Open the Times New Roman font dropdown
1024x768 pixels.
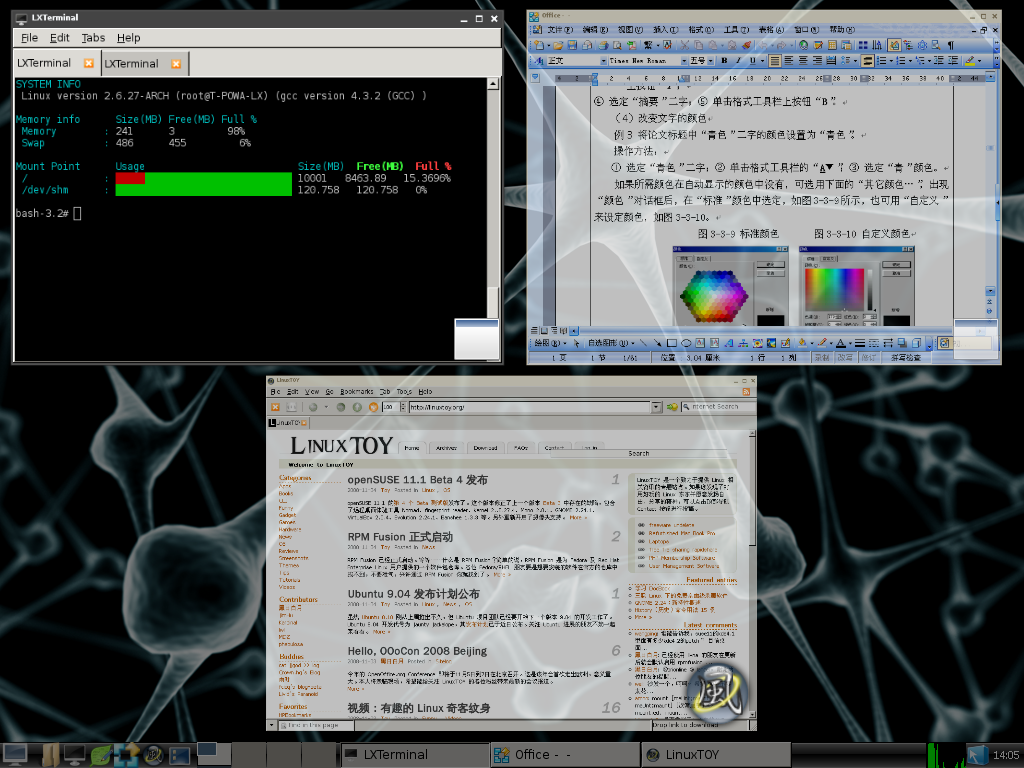[684, 61]
